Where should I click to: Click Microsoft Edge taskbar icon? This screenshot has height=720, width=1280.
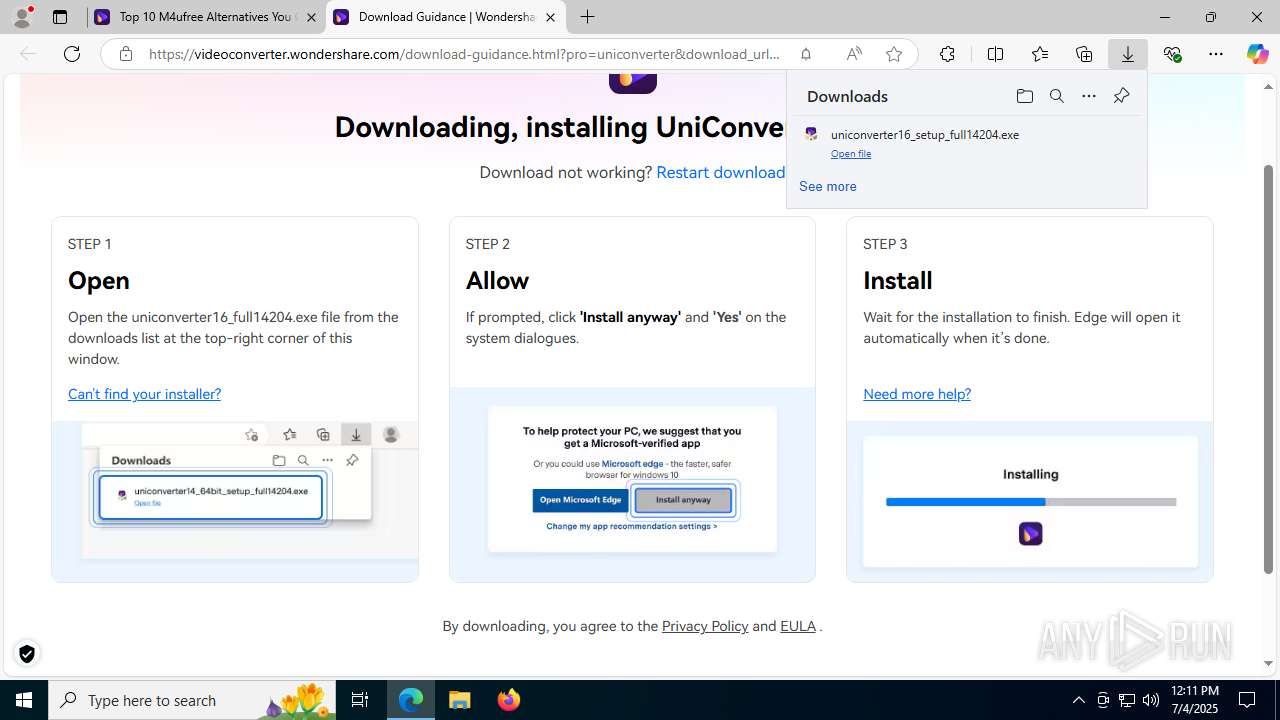point(411,700)
